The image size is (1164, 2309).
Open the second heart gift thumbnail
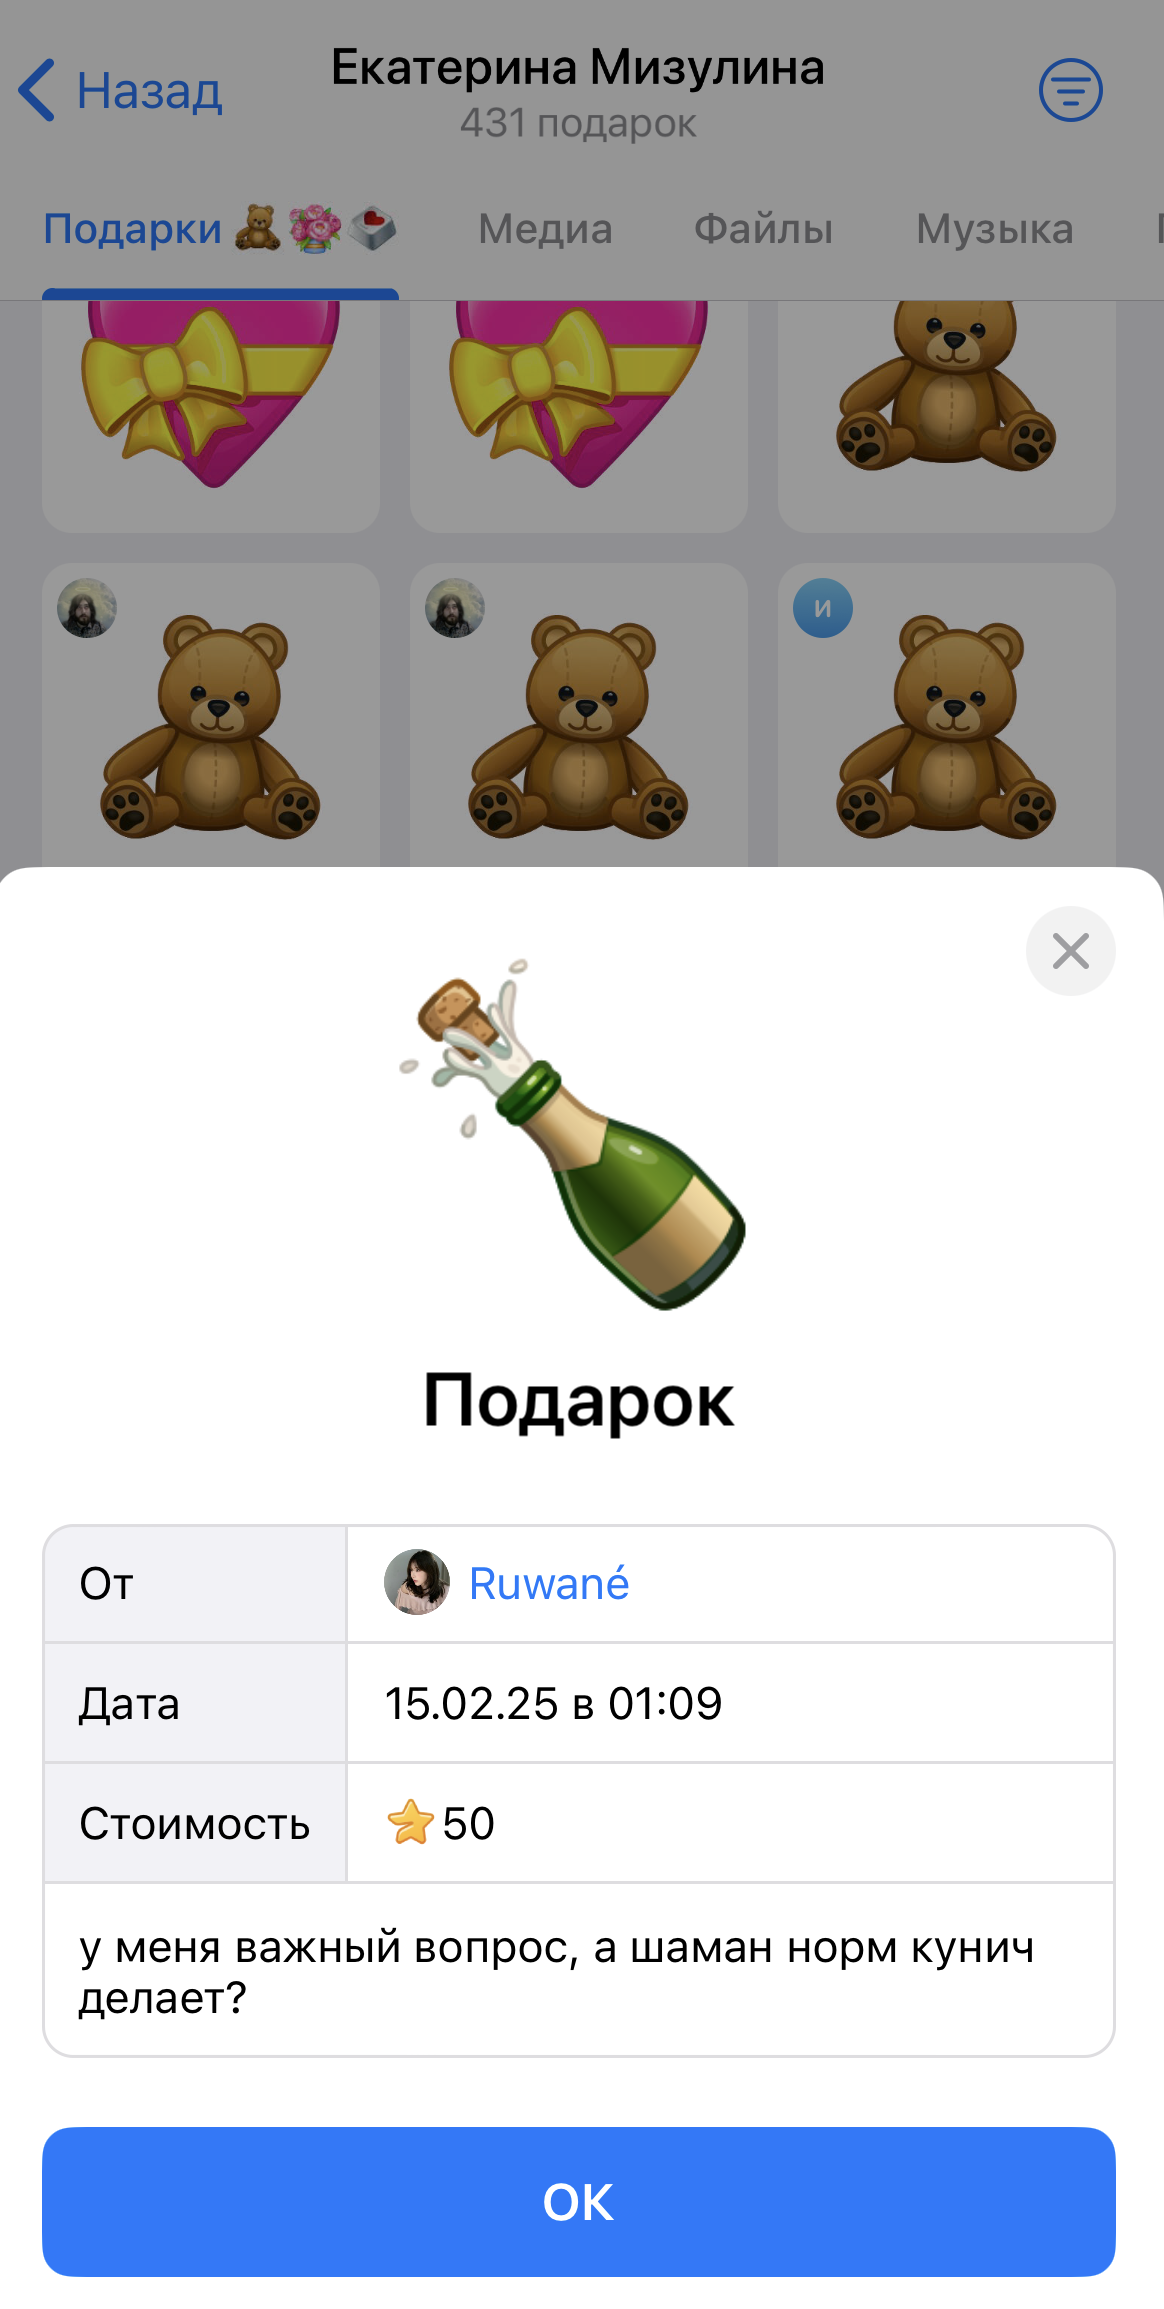point(579,416)
